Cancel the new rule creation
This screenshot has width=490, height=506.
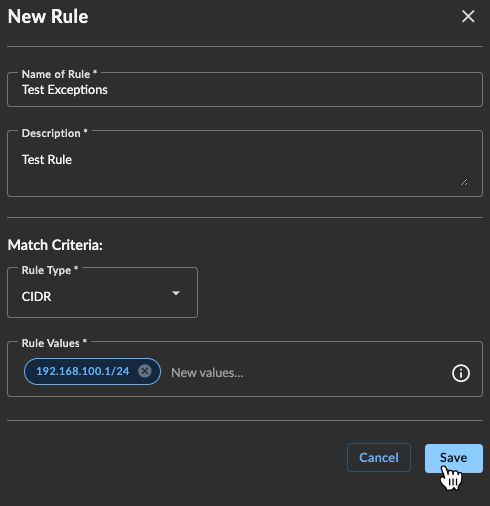pyautogui.click(x=379, y=457)
